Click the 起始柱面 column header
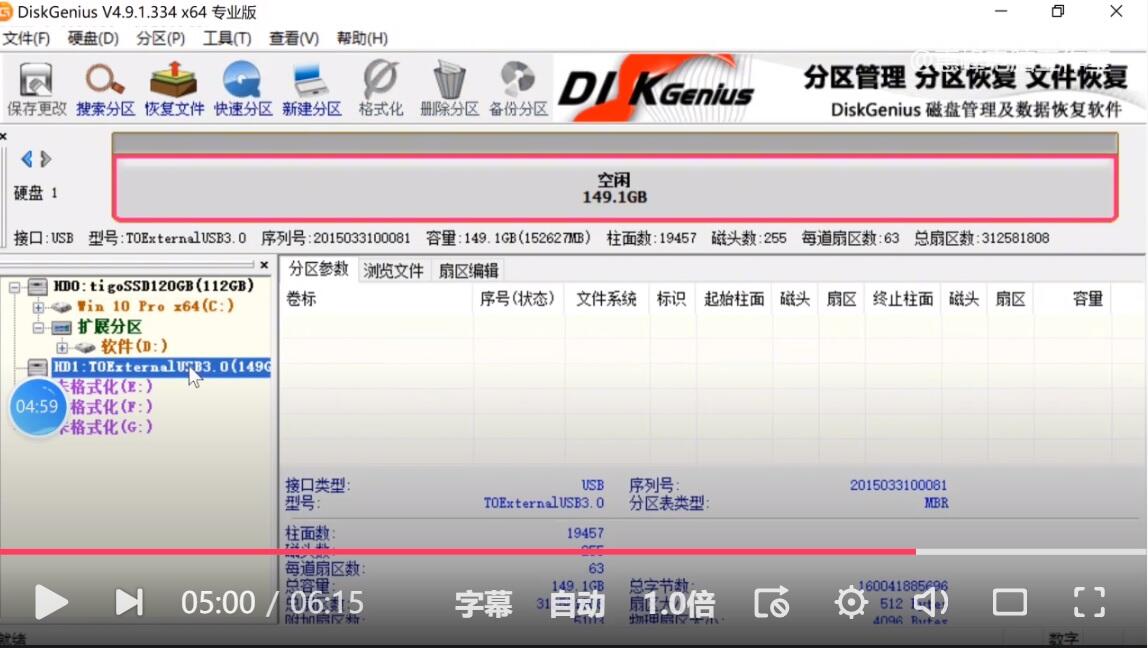Screen dimensions: 1148x648 [734, 299]
